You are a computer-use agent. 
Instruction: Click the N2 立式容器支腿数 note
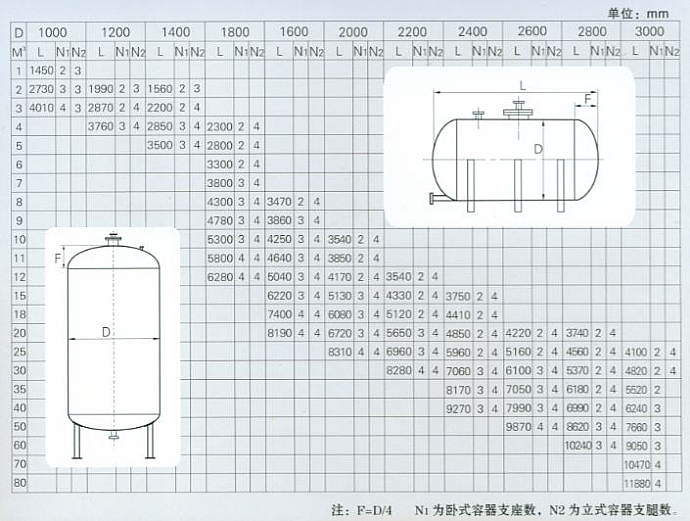(x=611, y=510)
